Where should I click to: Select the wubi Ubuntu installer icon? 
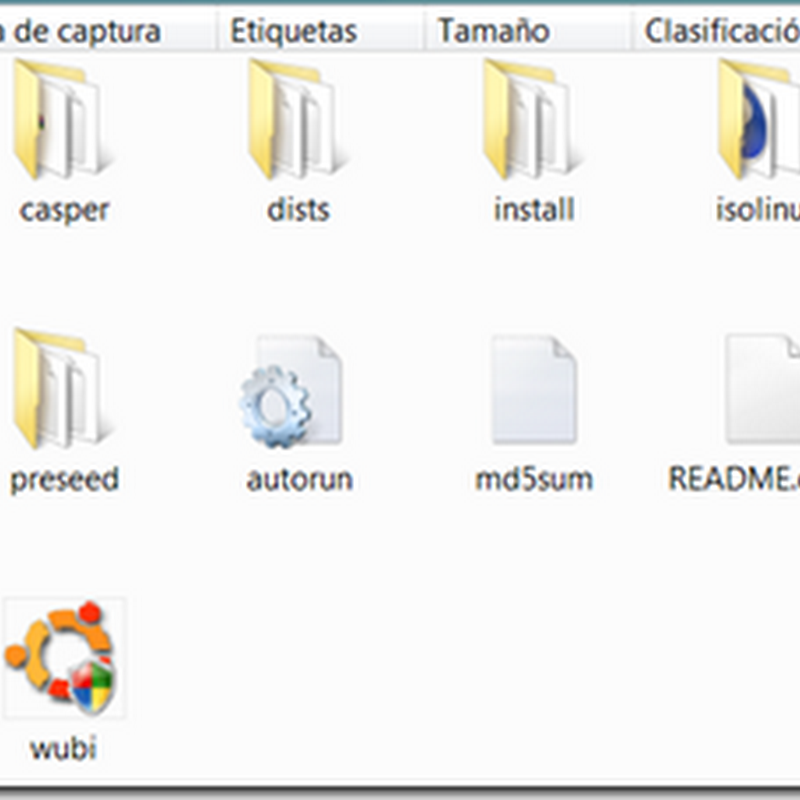pyautogui.click(x=63, y=658)
